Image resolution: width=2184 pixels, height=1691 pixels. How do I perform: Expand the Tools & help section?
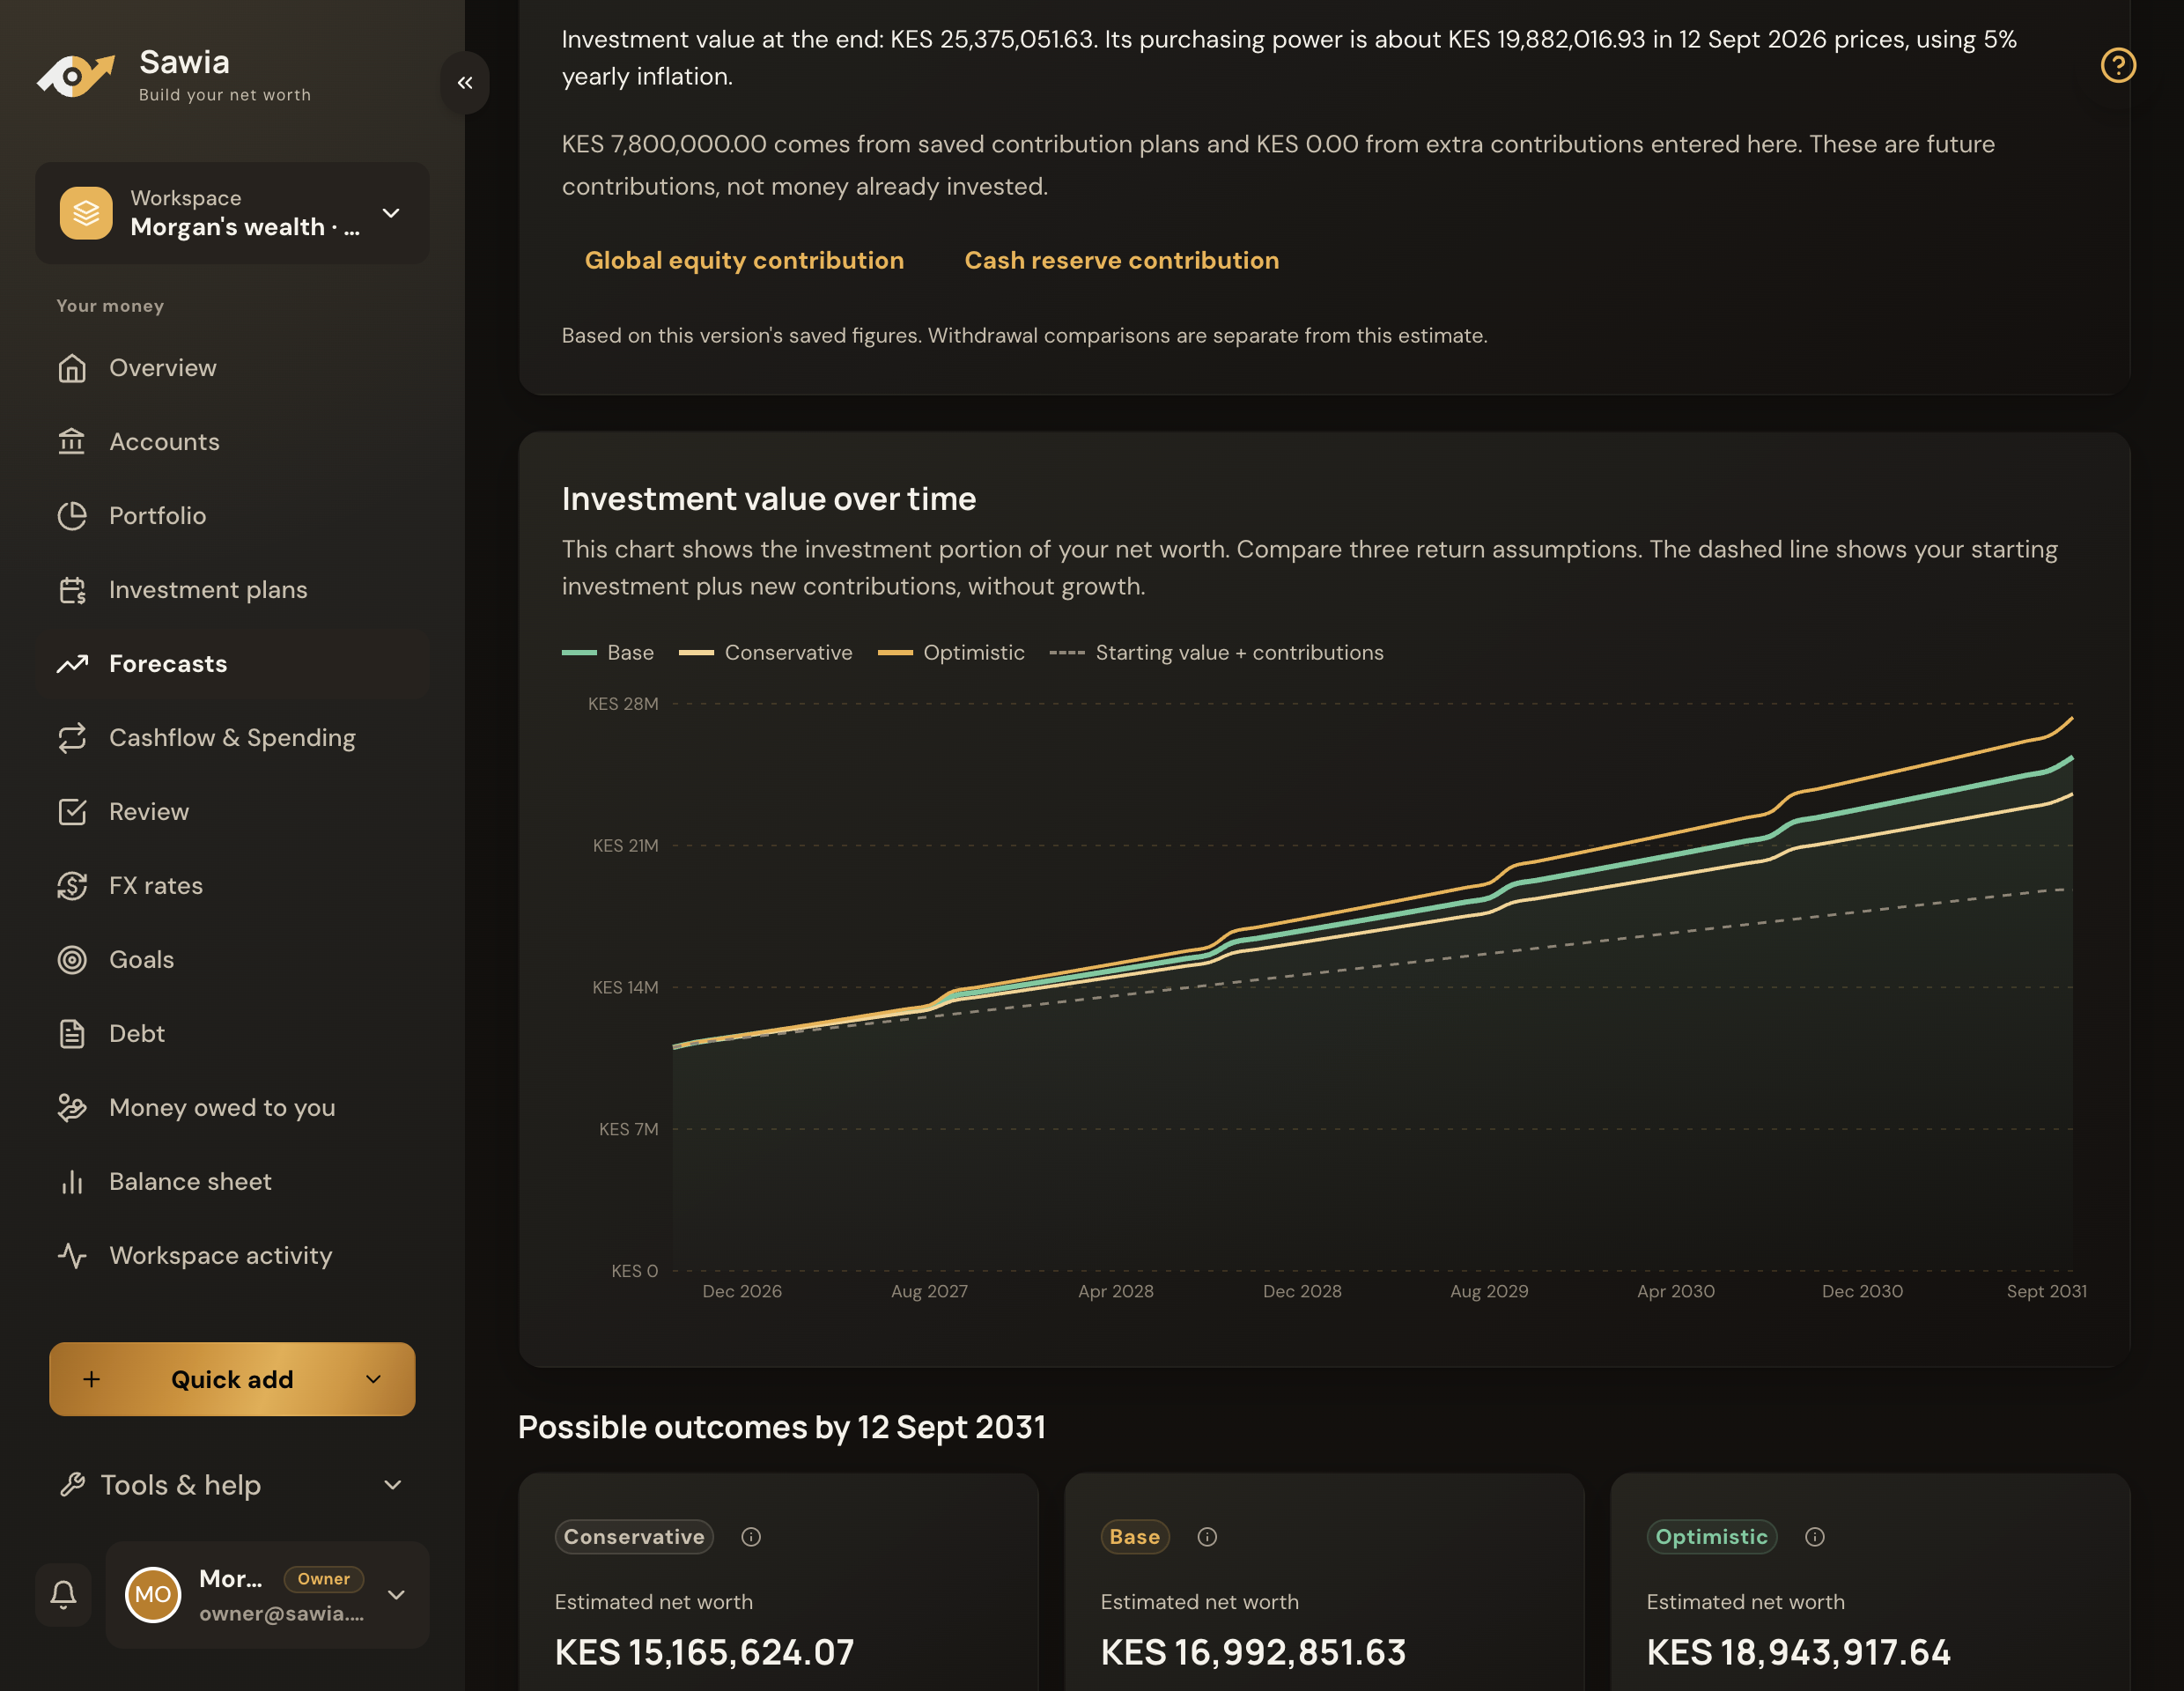click(x=232, y=1485)
